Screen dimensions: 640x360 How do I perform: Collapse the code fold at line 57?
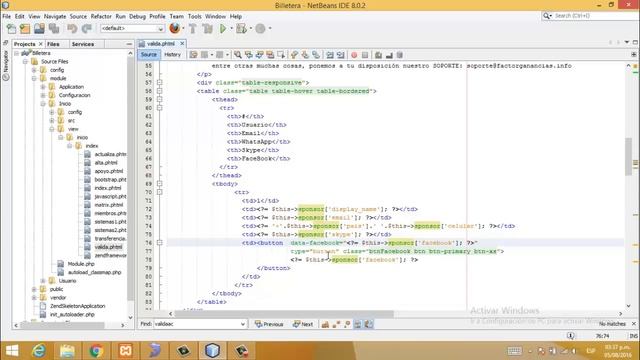[160, 82]
